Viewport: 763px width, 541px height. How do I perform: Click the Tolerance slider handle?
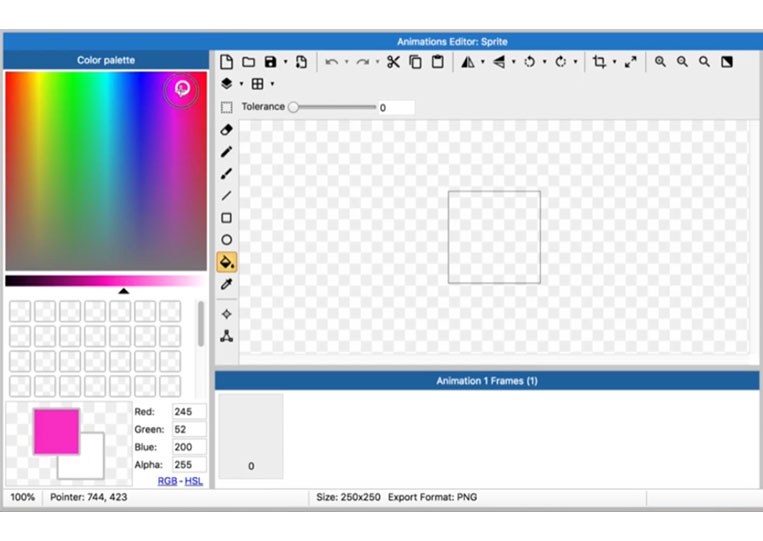[293, 107]
